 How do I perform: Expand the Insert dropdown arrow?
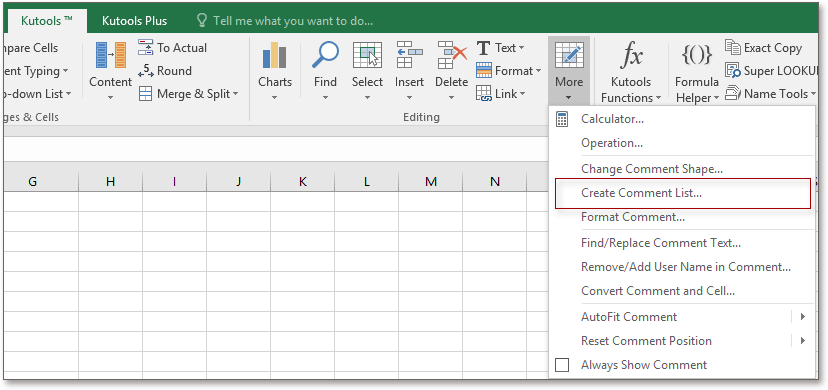pos(409,98)
